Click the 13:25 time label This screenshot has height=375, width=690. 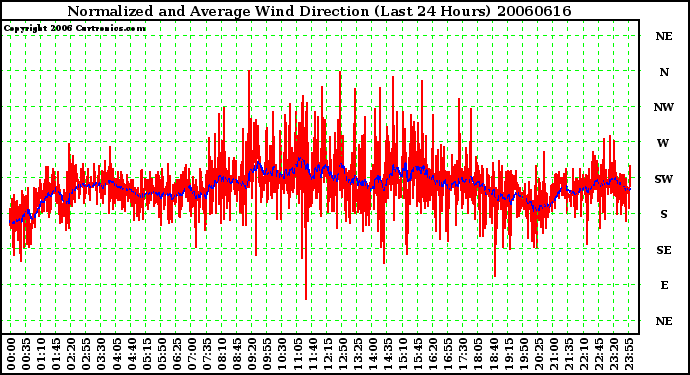click(358, 354)
